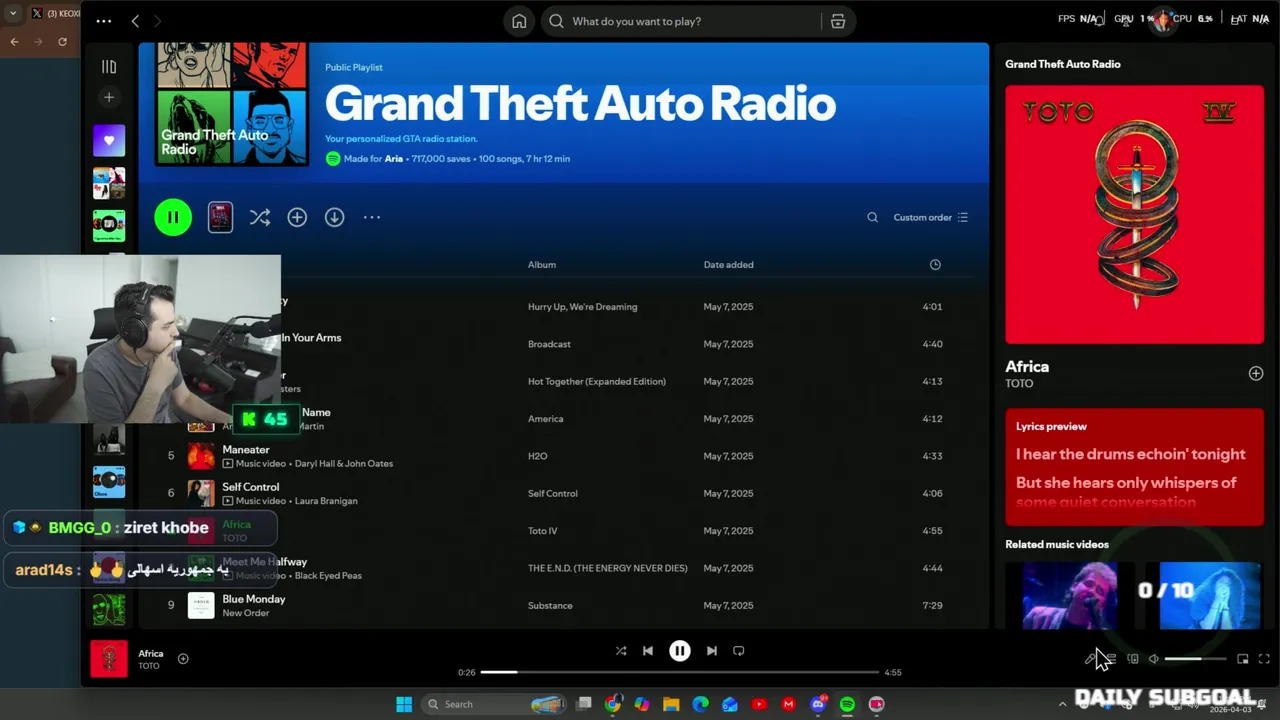Add Africa to a playlist from the bottom bar
The image size is (1280, 720).
tap(183, 658)
